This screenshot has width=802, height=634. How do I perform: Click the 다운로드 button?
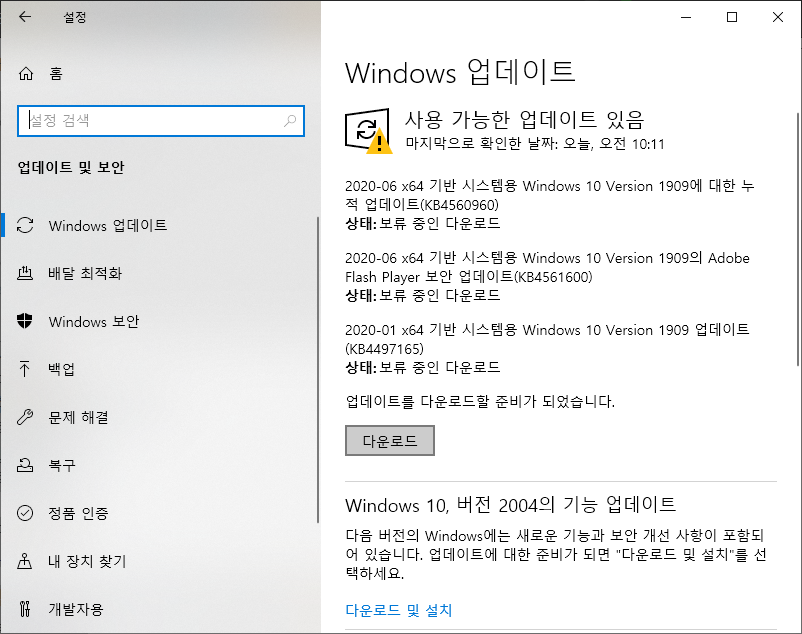click(x=390, y=440)
